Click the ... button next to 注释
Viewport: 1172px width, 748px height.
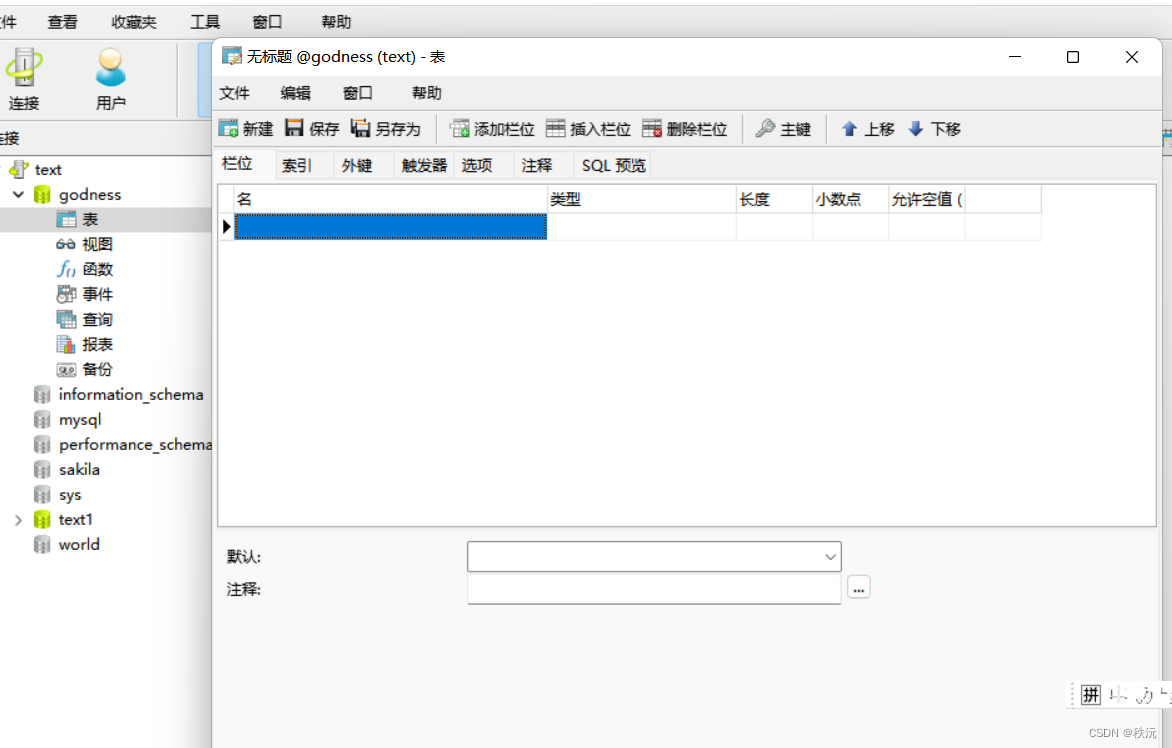[858, 589]
